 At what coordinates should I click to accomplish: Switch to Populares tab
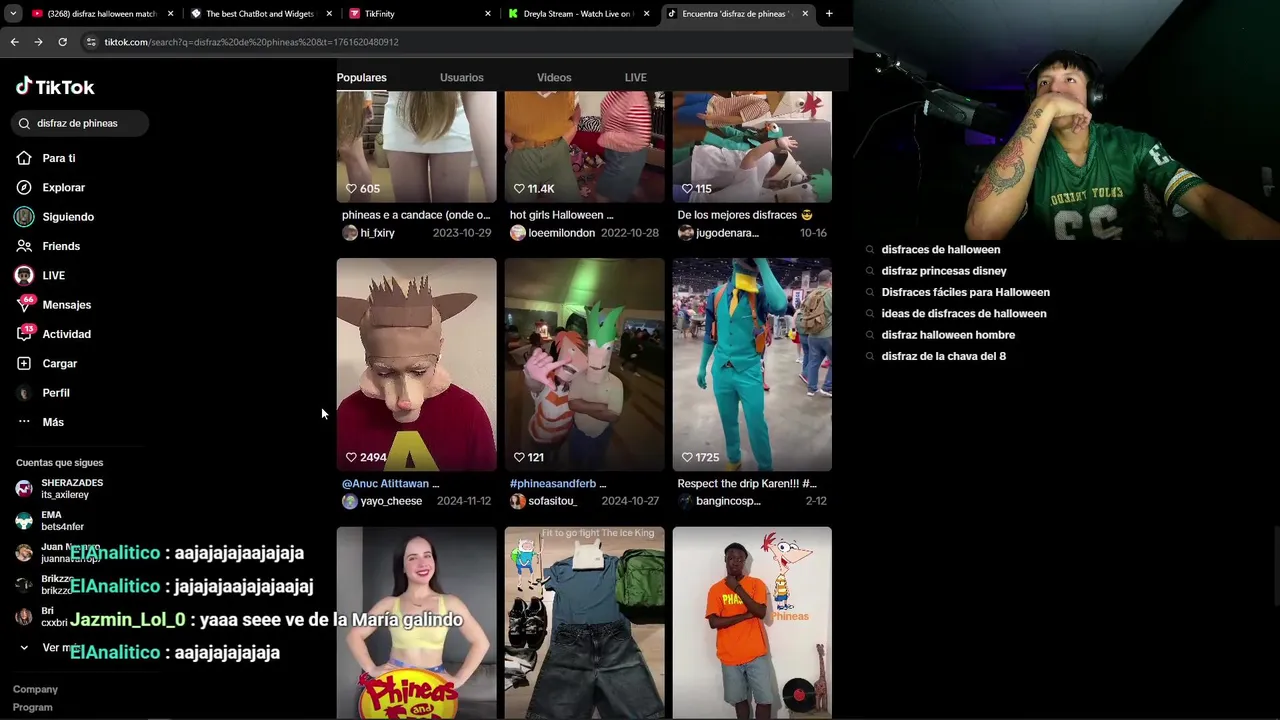click(x=361, y=77)
